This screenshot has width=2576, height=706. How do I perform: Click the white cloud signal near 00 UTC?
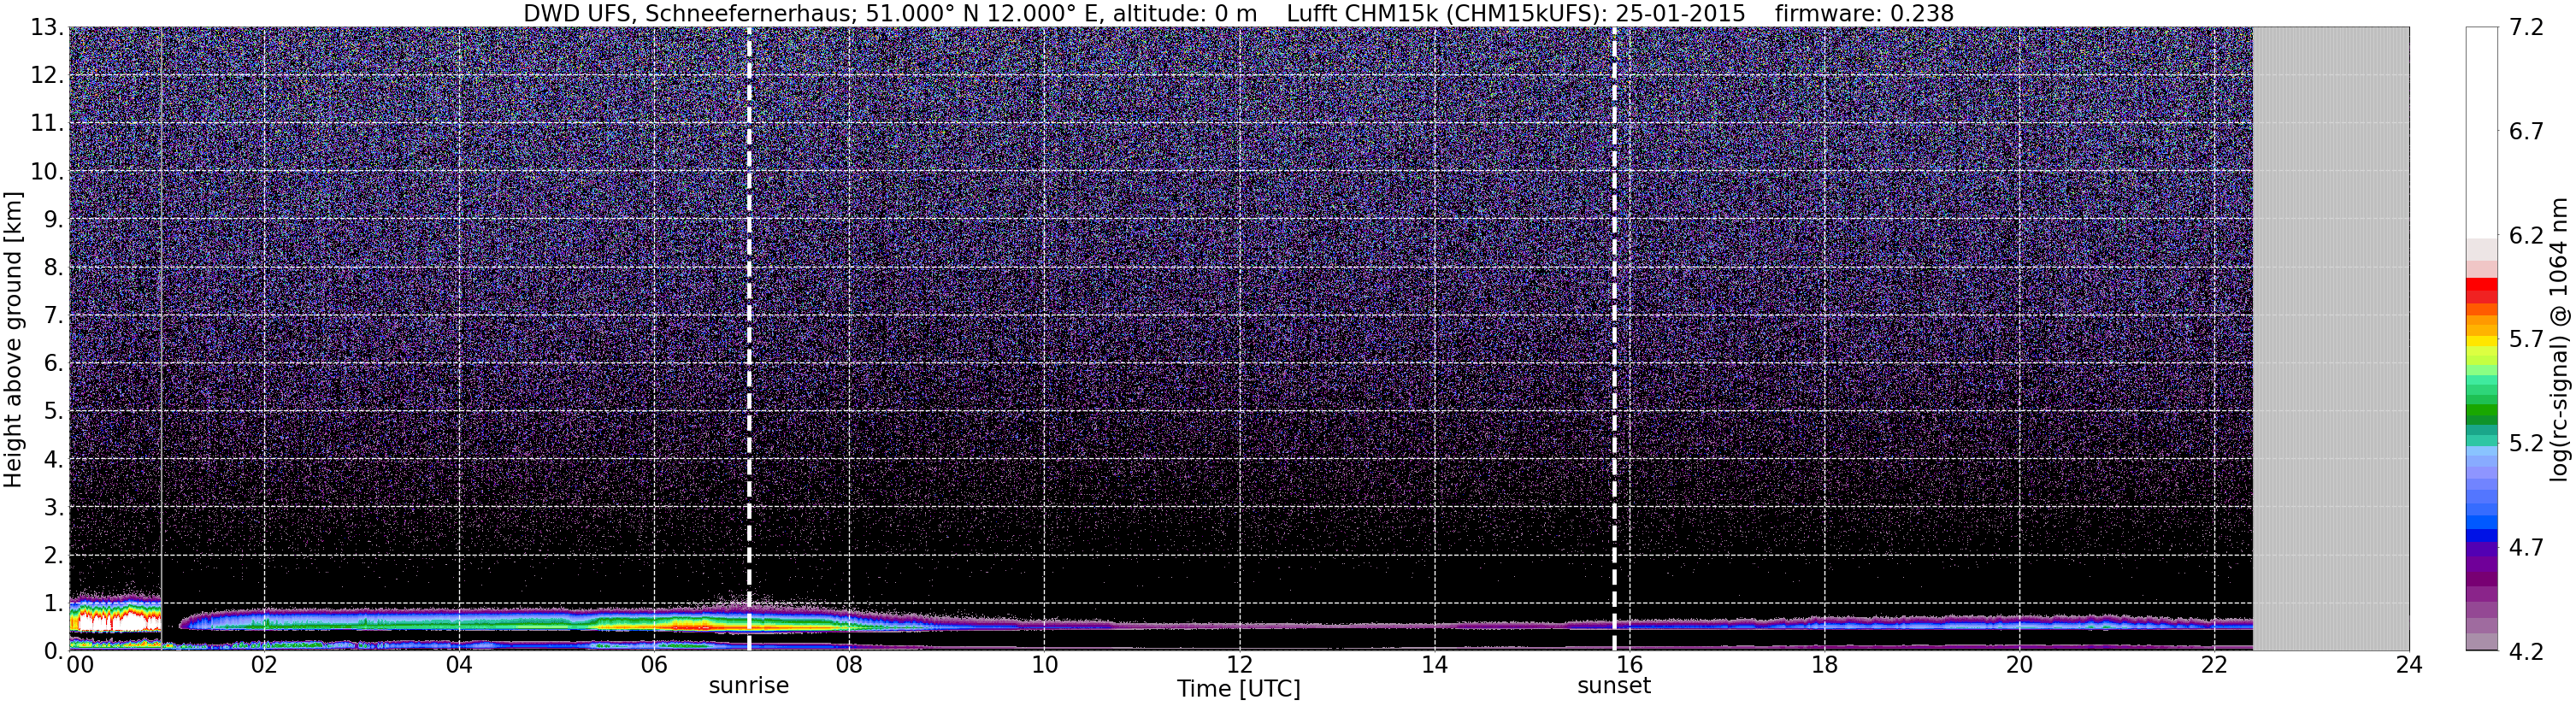click(113, 621)
